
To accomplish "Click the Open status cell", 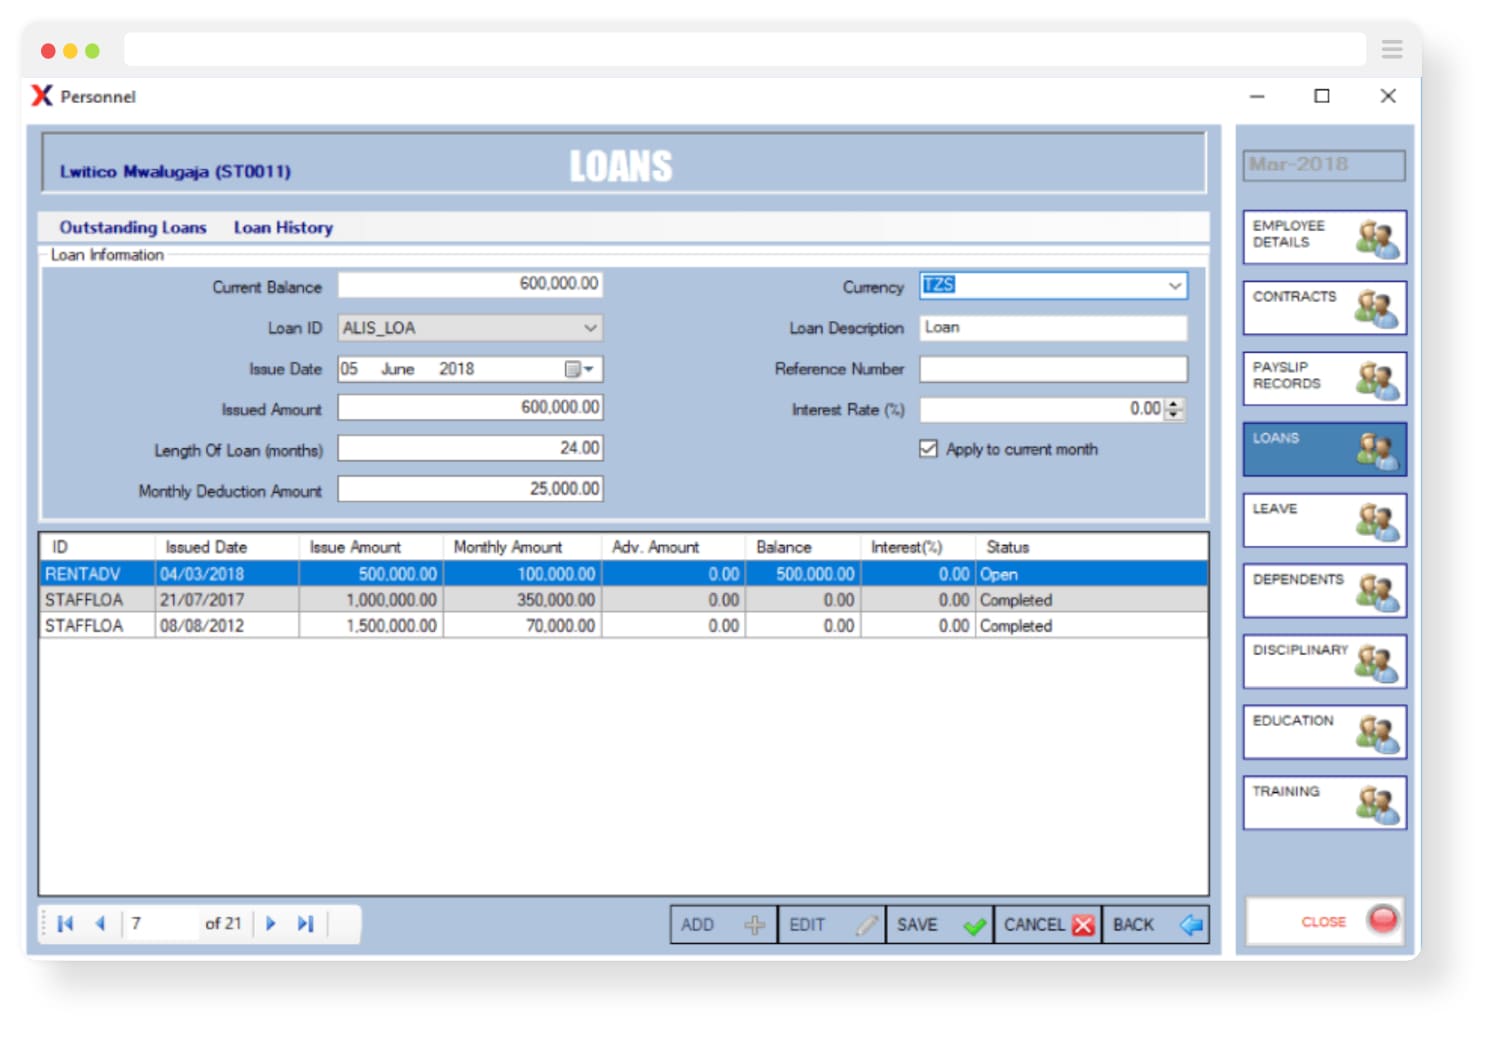I will tap(1091, 574).
